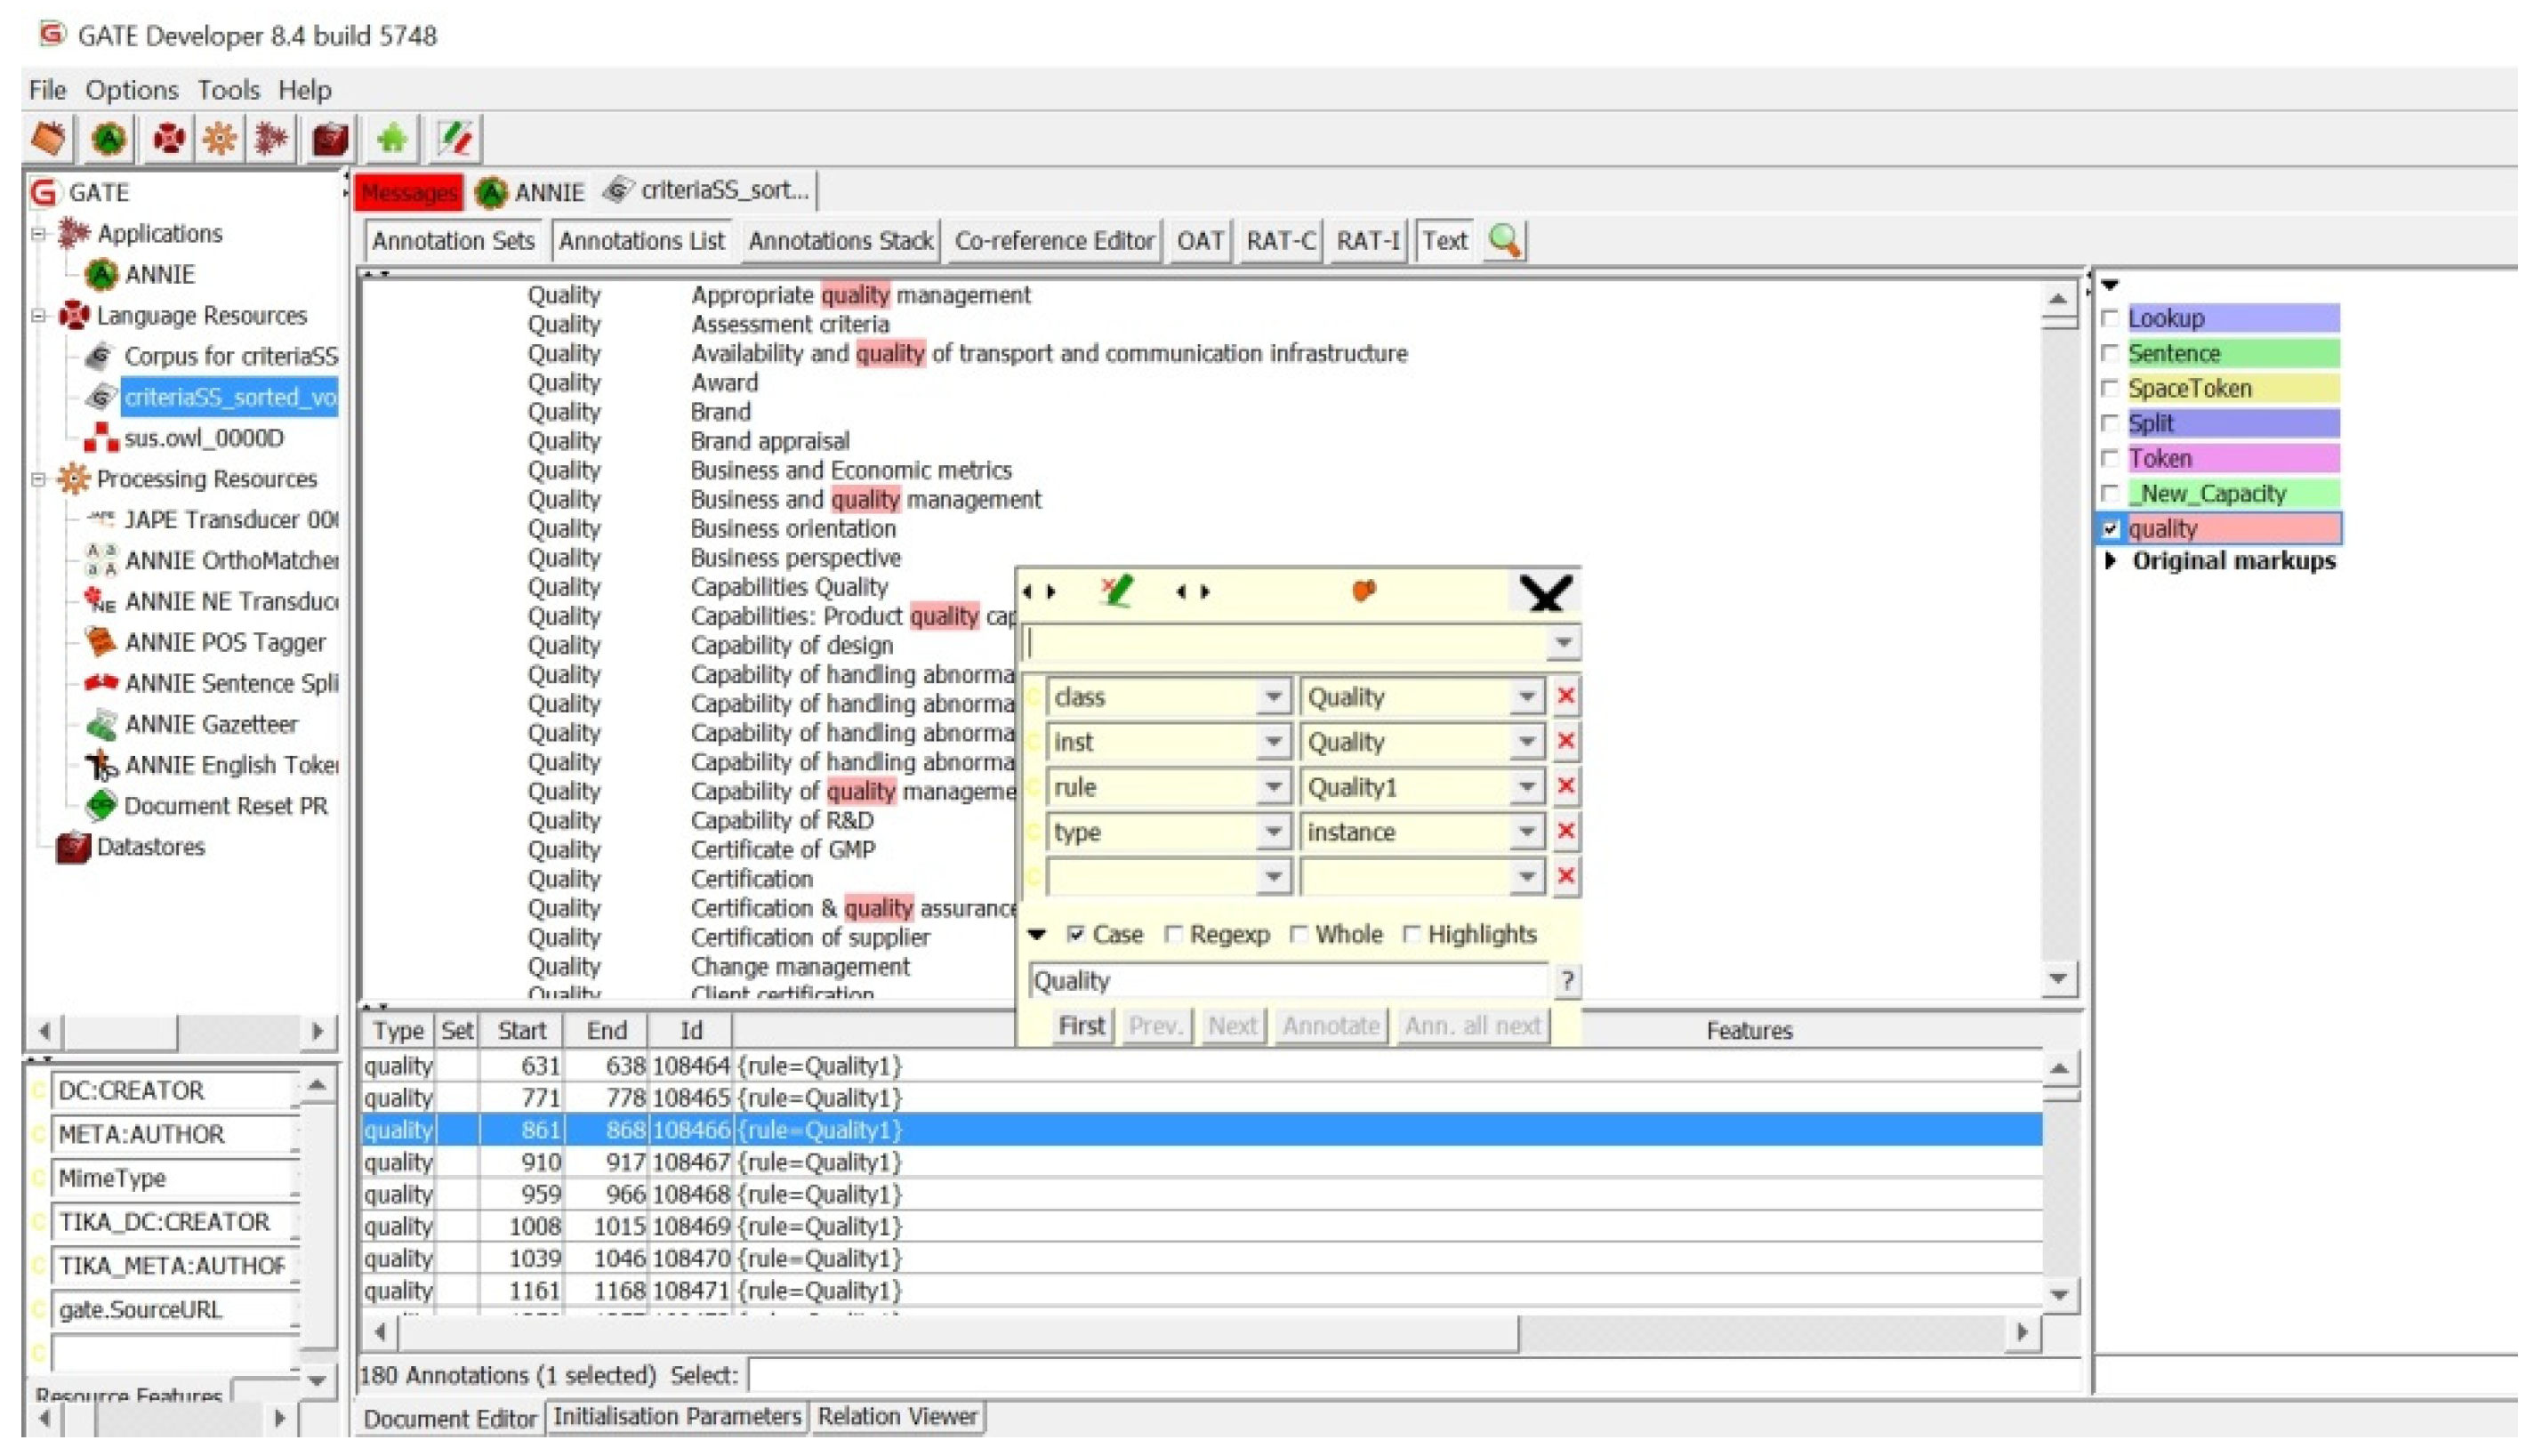Image resolution: width=2534 pixels, height=1456 pixels.
Task: Click the pin icon in annotation popup
Action: 1364,591
